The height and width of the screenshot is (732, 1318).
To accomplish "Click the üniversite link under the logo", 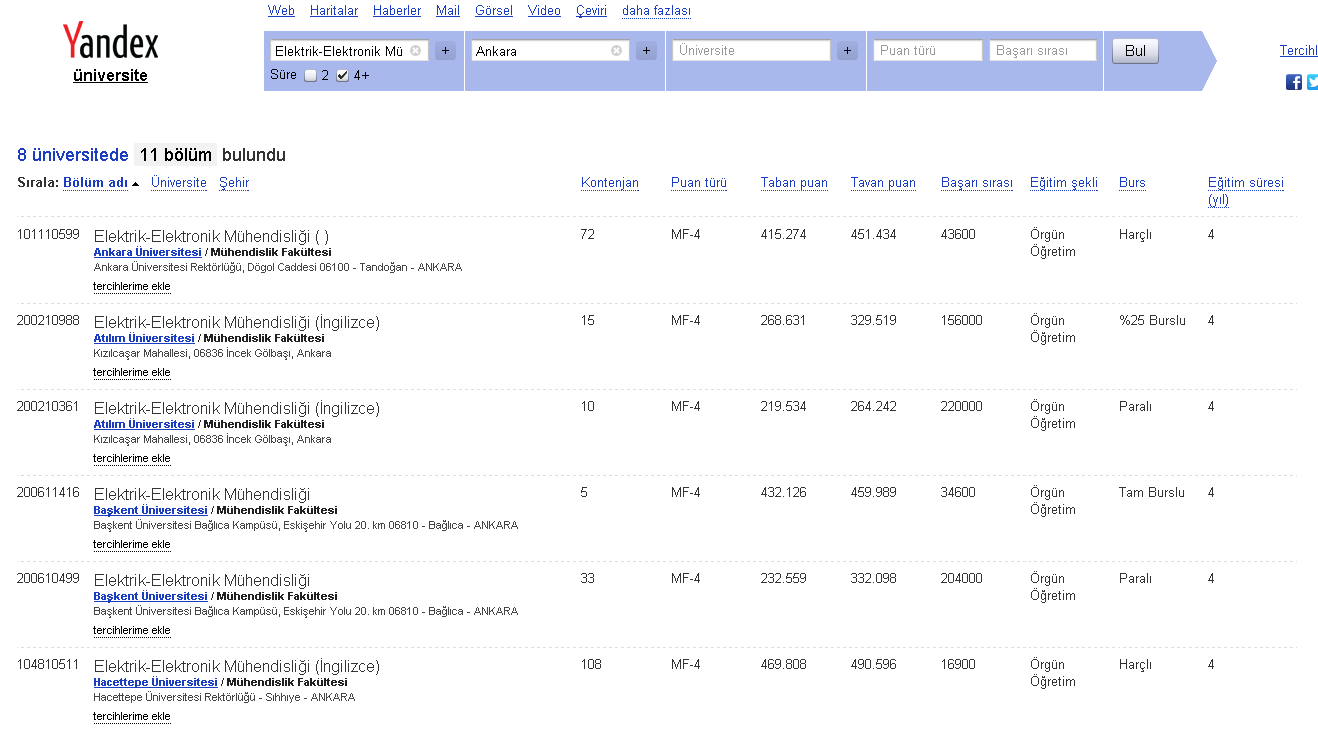I will coord(110,76).
